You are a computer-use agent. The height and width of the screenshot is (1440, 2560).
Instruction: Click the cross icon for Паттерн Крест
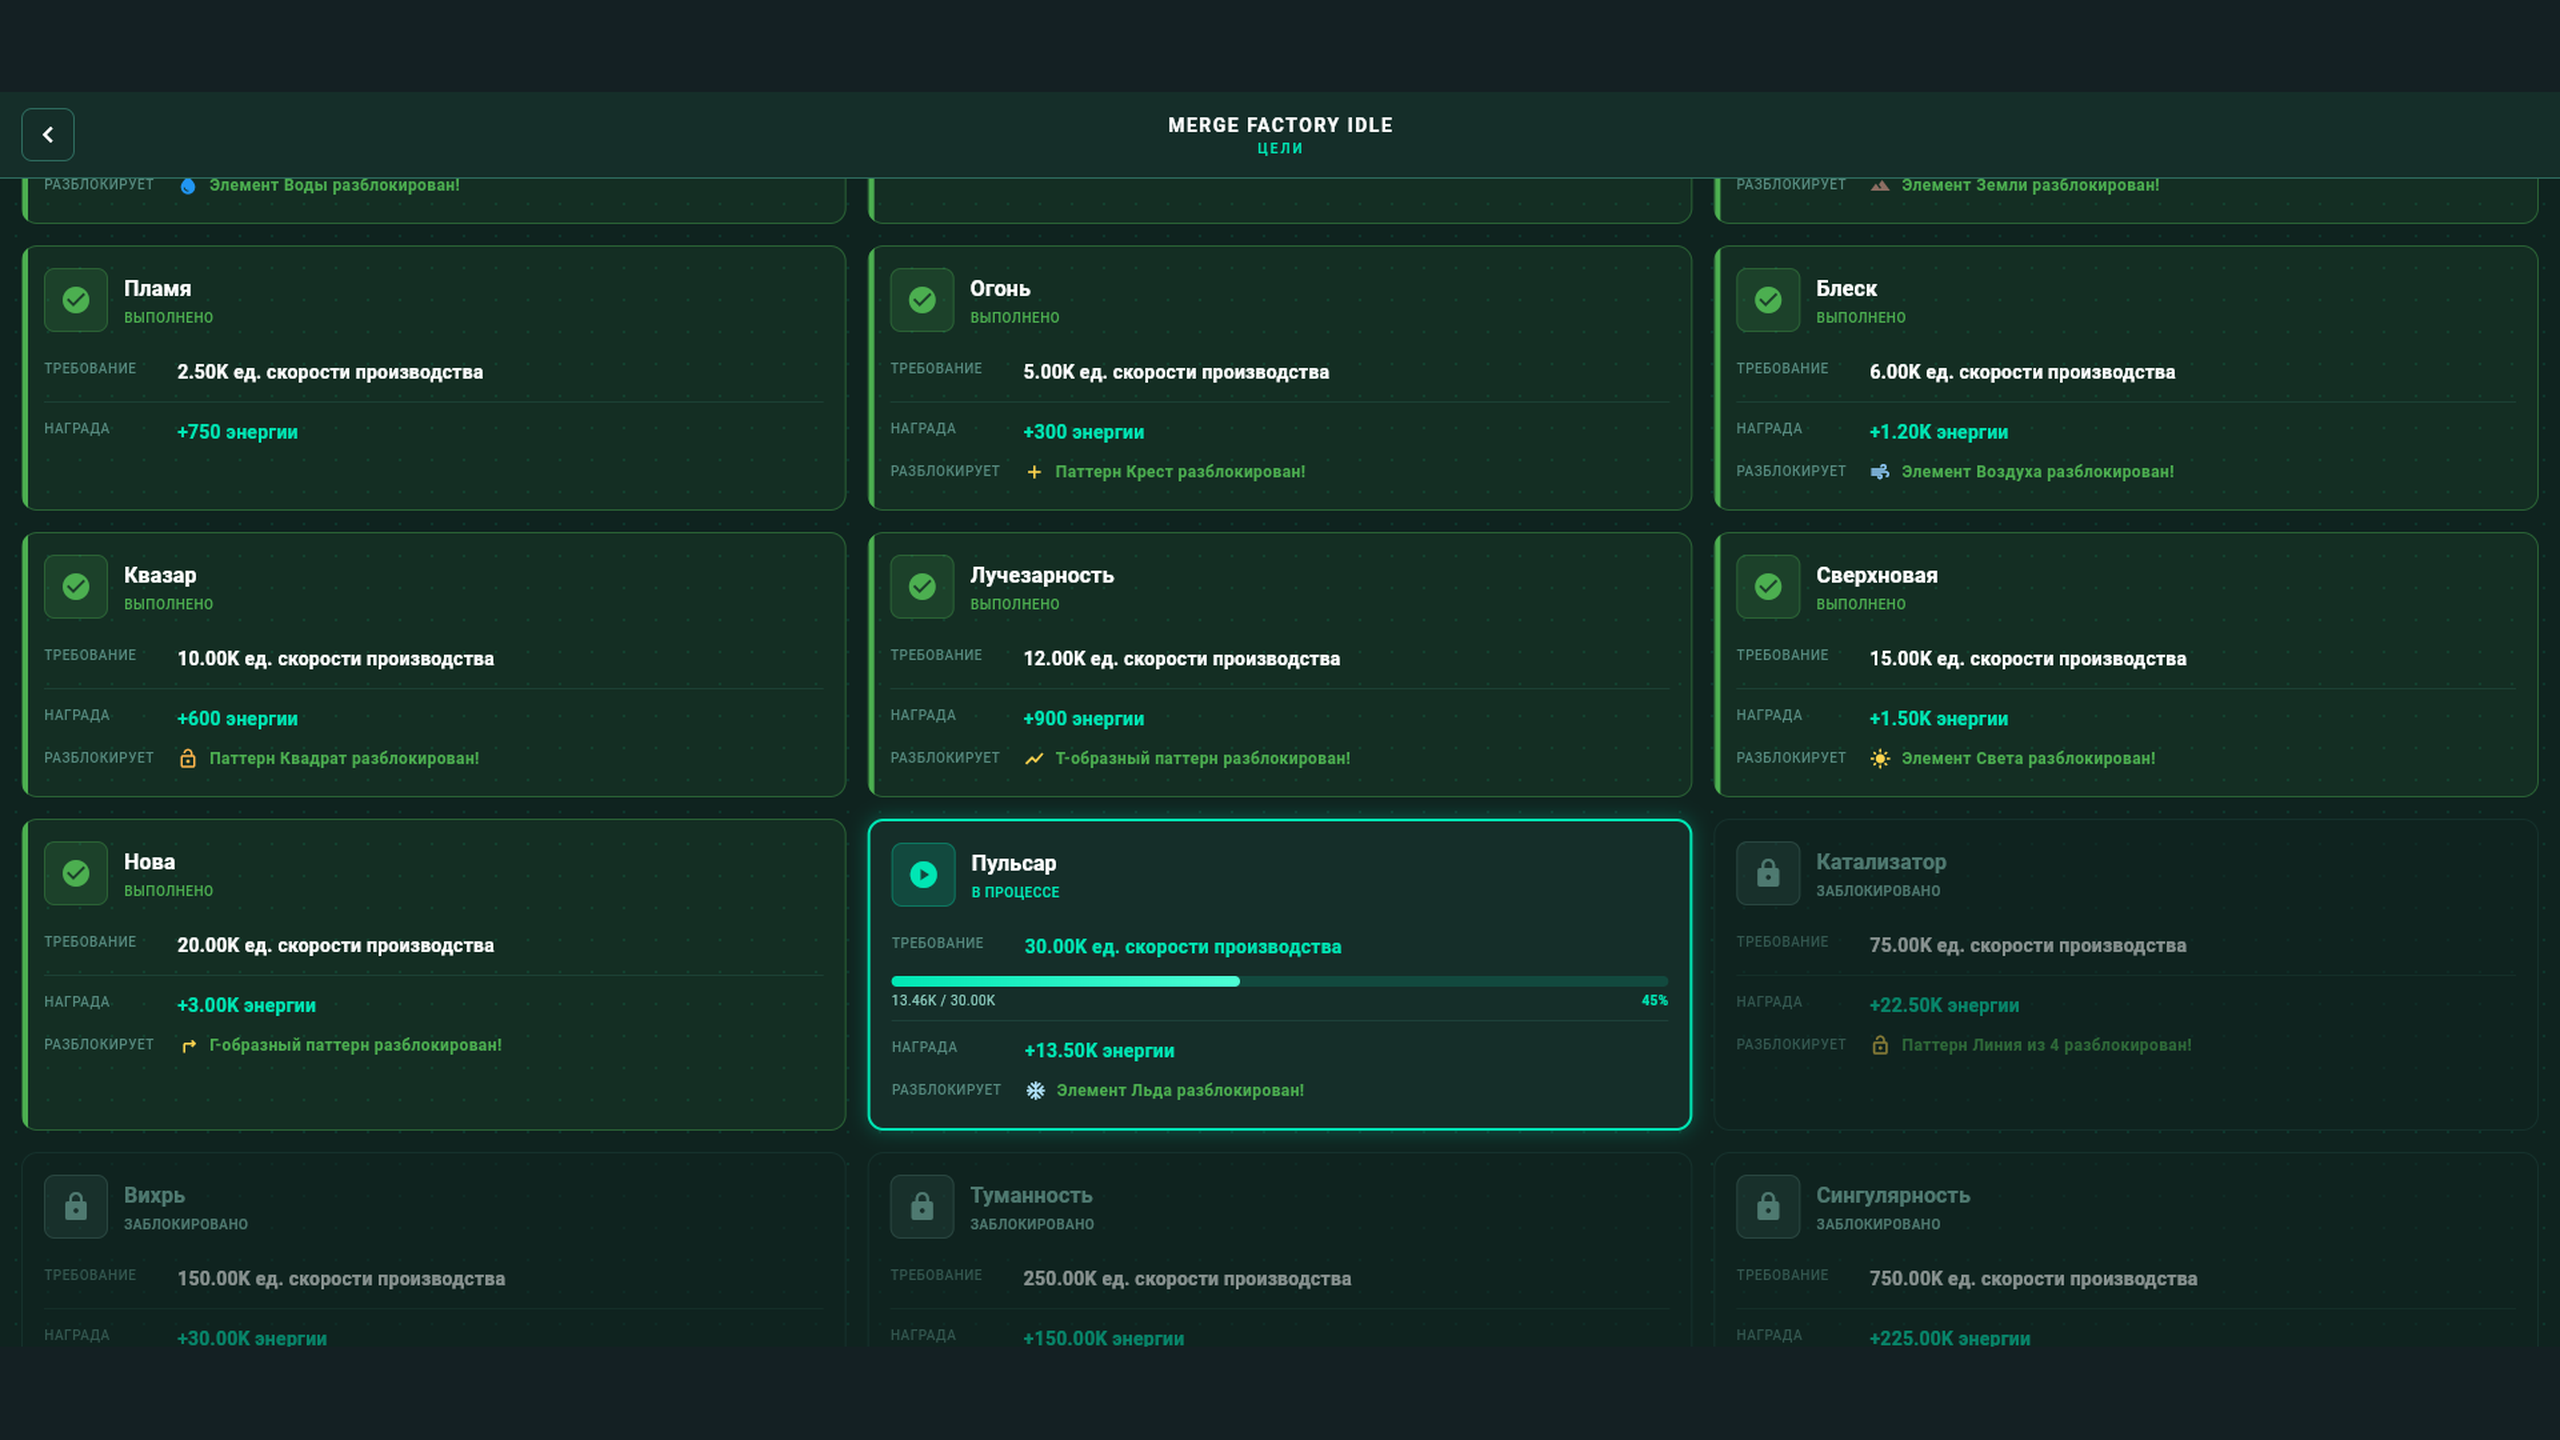click(1034, 471)
